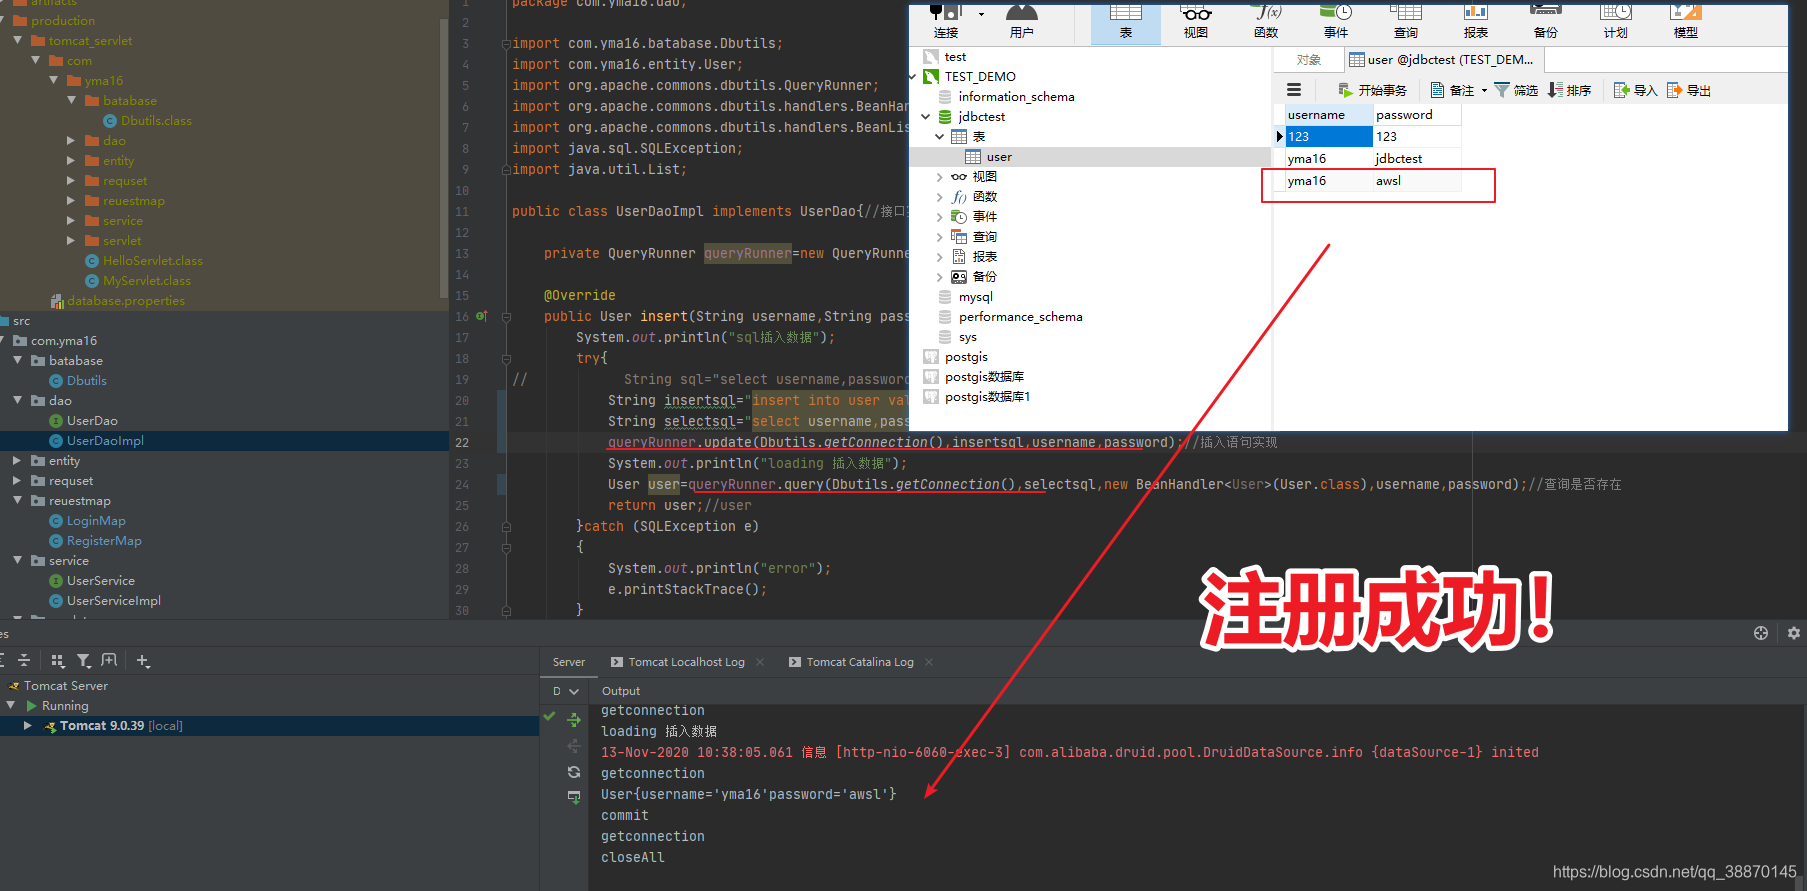Open the 计划 schedule toolbar icon
The image size is (1807, 891).
[1615, 20]
